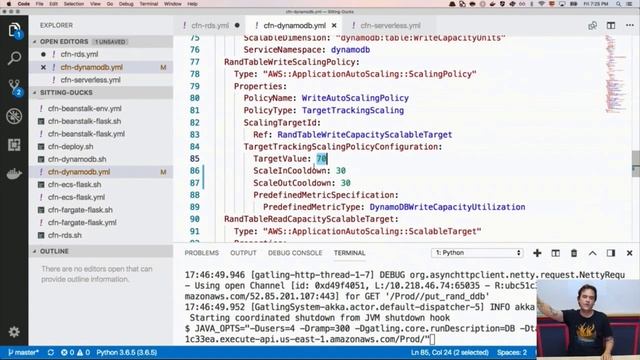
Task: Click the editor vertical scrollbar thumb
Action: 636,164
